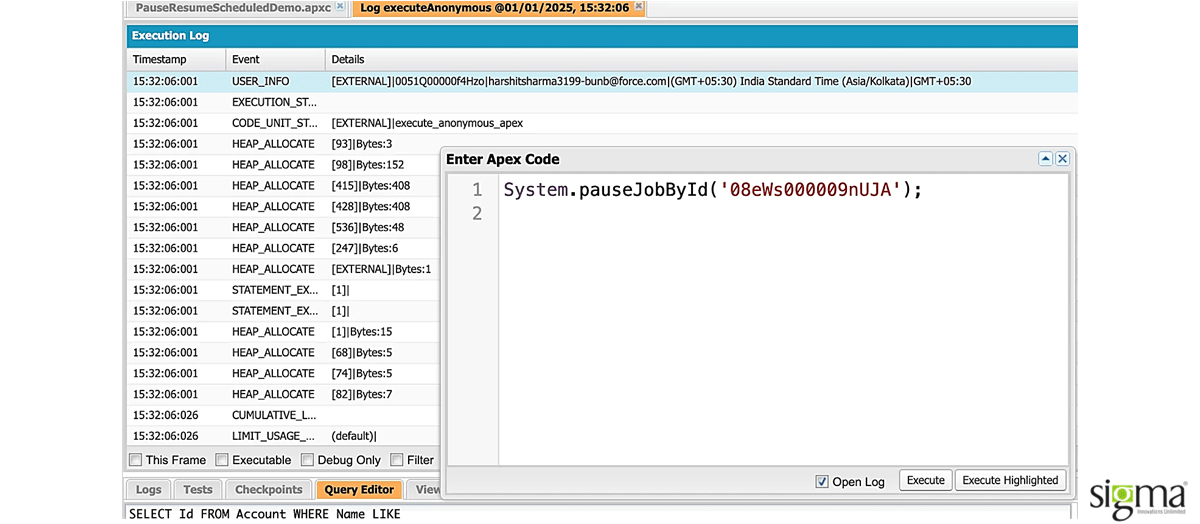The height and width of the screenshot is (524, 1200).
Task: Select the HEAP_ALLOCATE [415]|Bytes:408 row
Action: click(283, 186)
